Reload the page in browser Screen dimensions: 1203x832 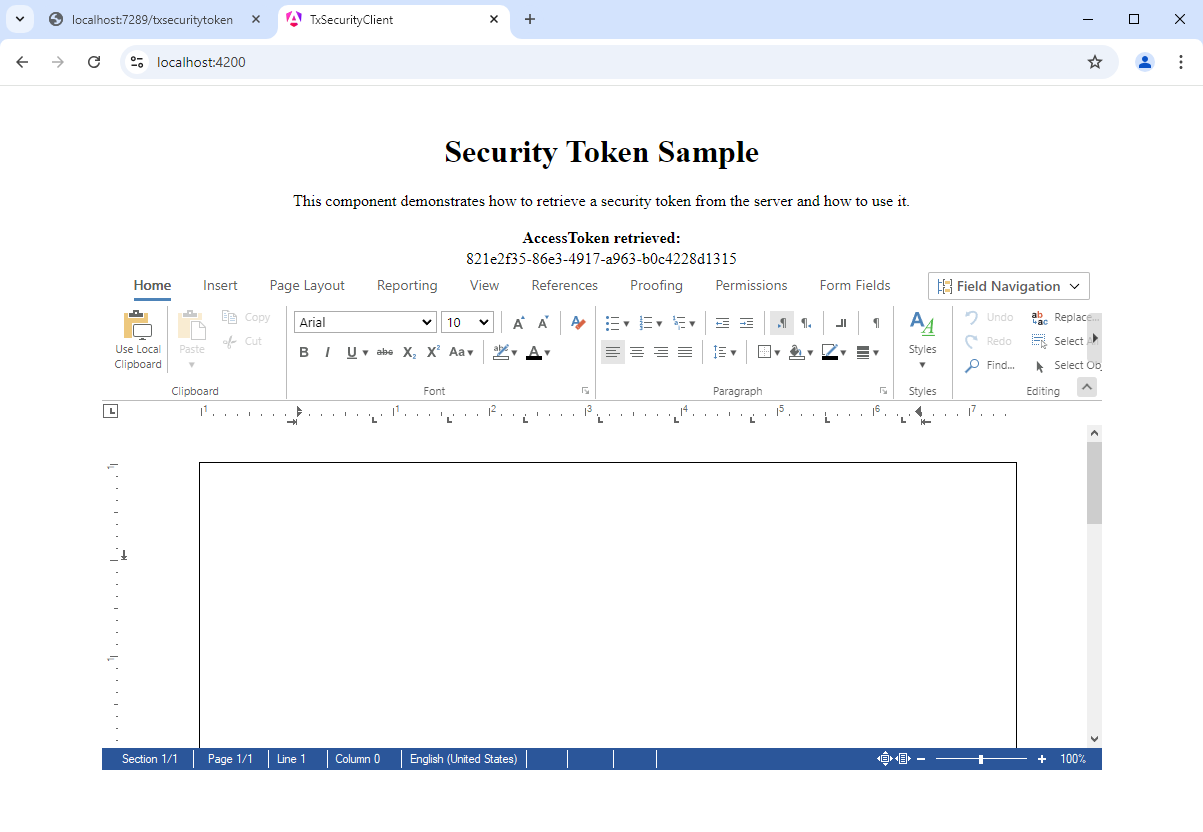point(94,62)
